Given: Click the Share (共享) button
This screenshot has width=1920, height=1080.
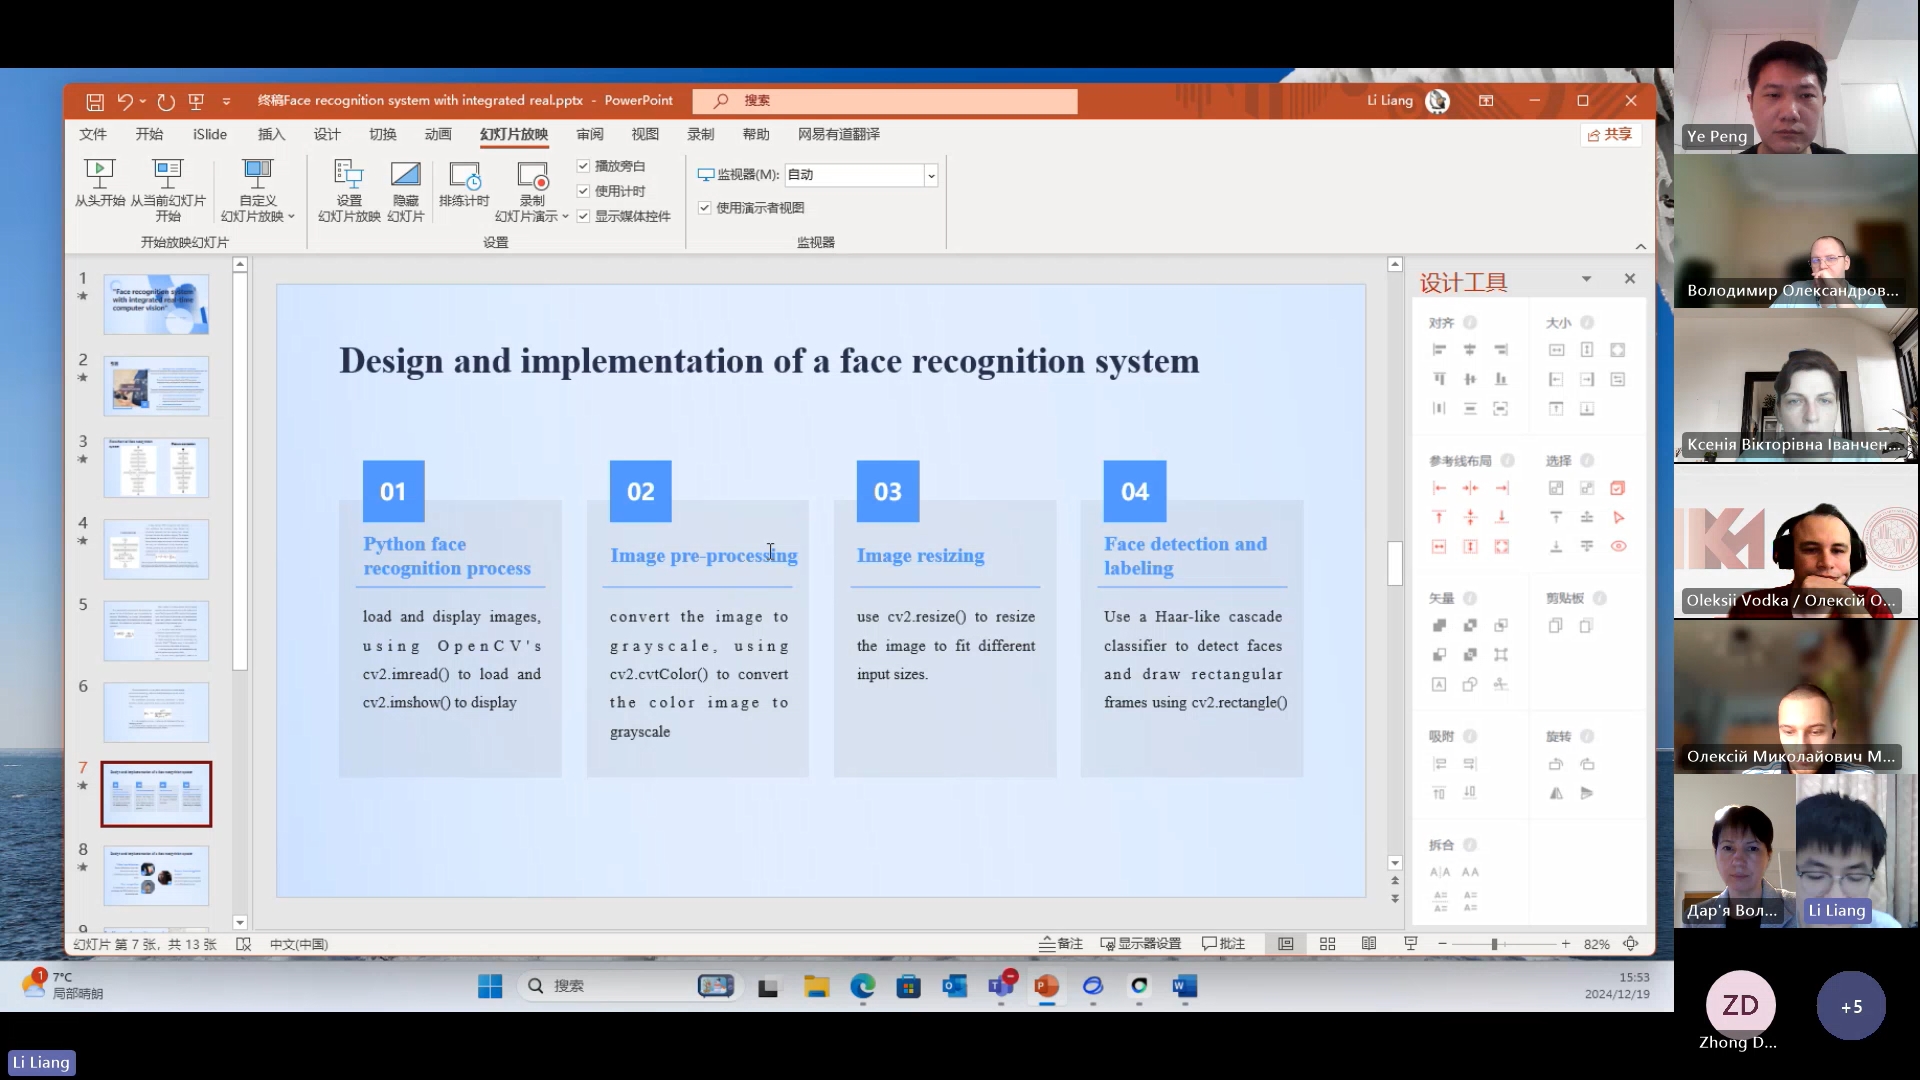Looking at the screenshot, I should pyautogui.click(x=1610, y=134).
